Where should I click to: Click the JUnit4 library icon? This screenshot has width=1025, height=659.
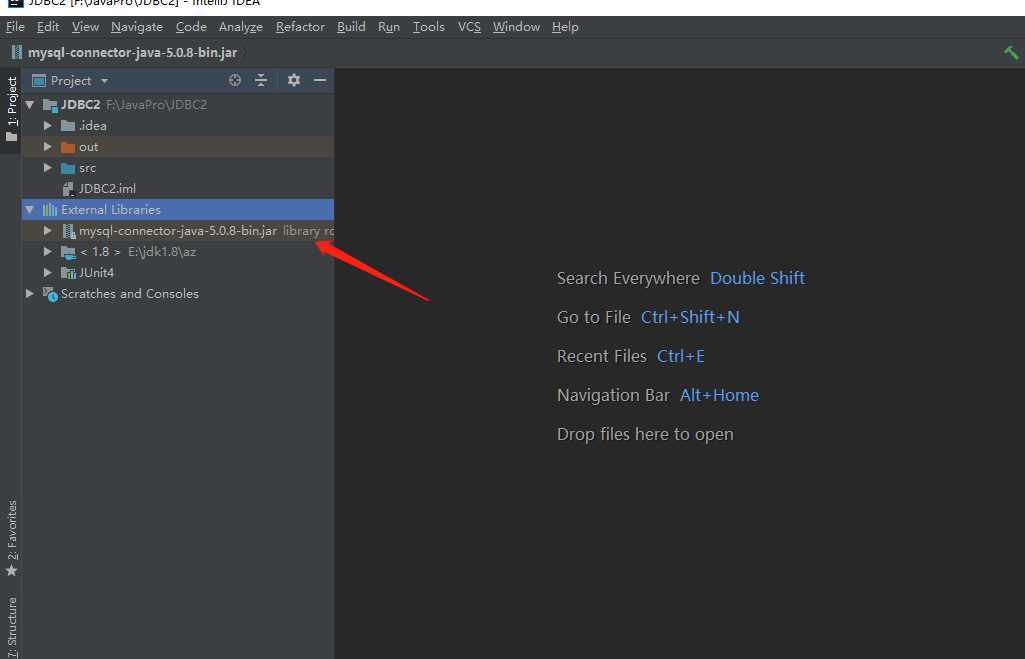[x=68, y=273]
